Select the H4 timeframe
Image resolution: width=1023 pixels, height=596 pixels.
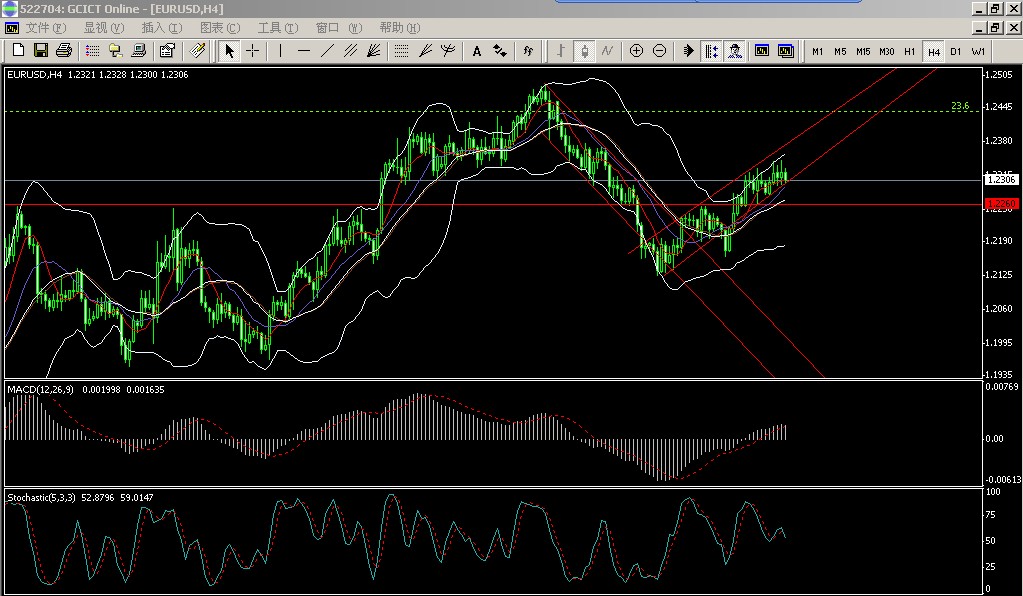pos(934,52)
